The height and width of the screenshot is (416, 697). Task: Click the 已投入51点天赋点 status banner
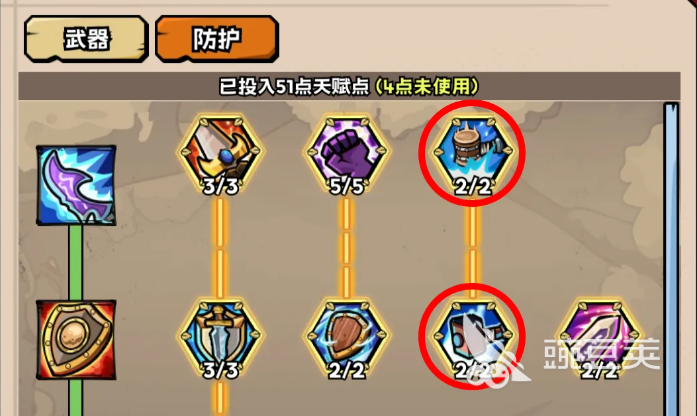pos(349,86)
